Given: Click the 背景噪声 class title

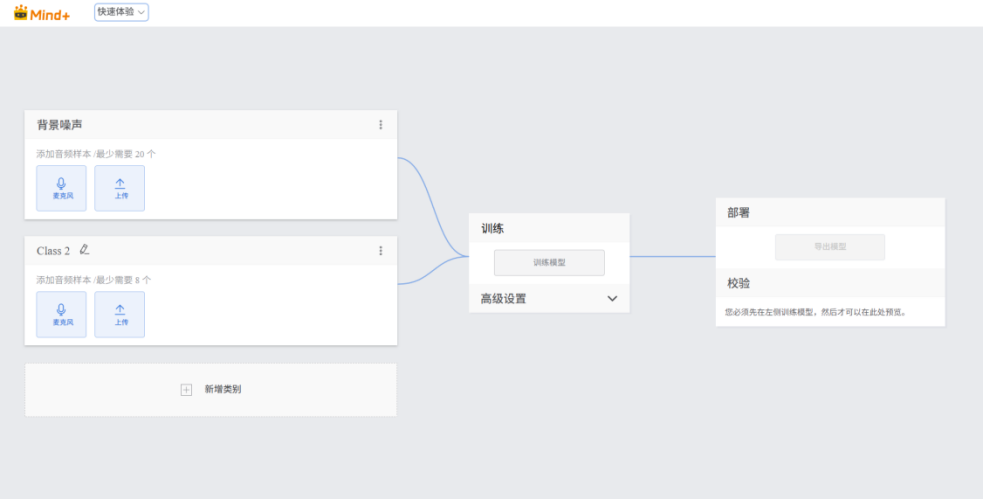Looking at the screenshot, I should (59, 125).
